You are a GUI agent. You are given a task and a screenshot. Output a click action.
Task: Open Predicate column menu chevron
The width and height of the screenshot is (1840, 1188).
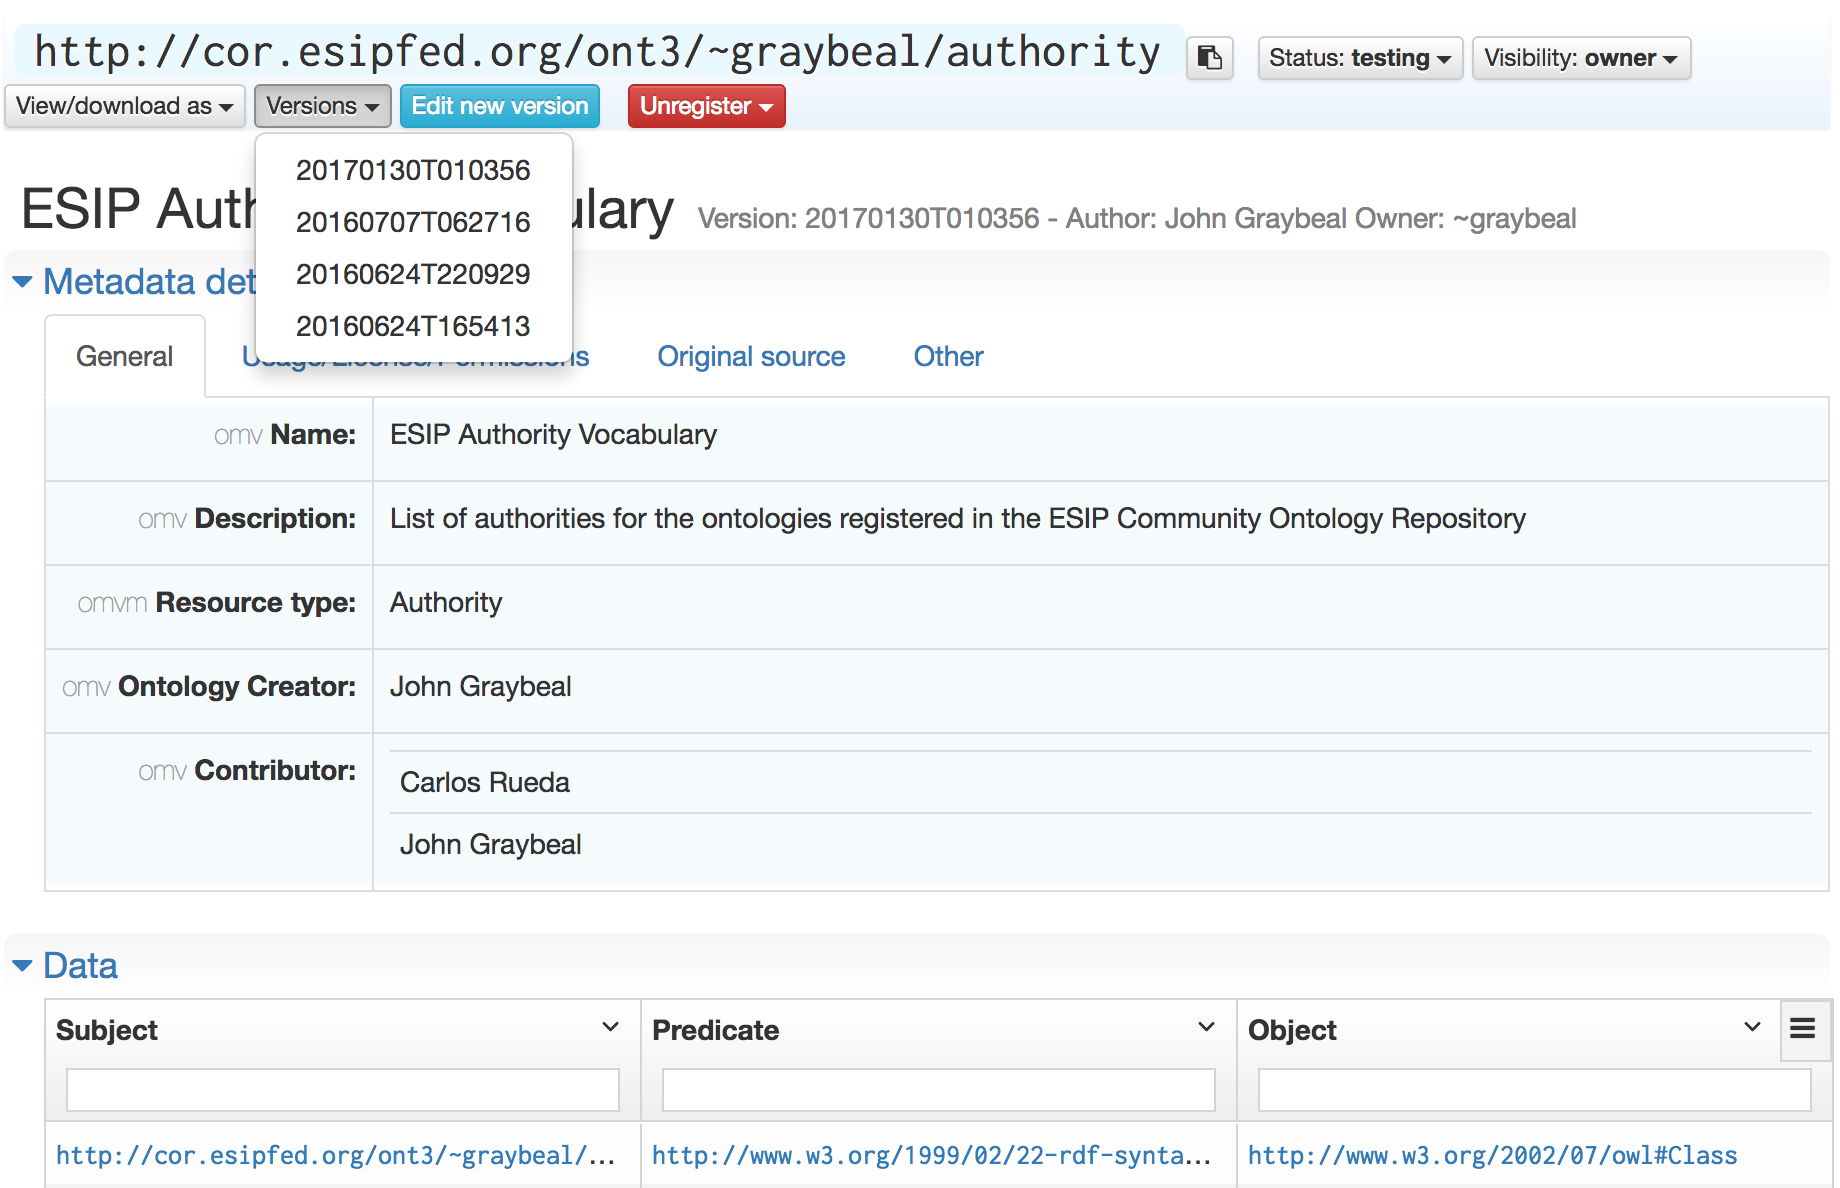point(1206,1027)
